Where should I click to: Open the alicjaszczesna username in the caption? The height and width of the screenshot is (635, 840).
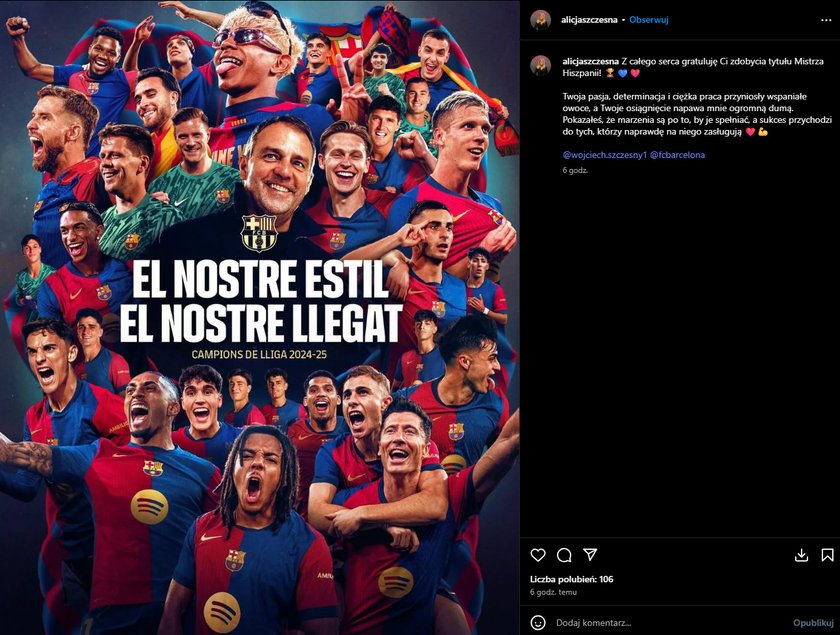click(x=591, y=62)
